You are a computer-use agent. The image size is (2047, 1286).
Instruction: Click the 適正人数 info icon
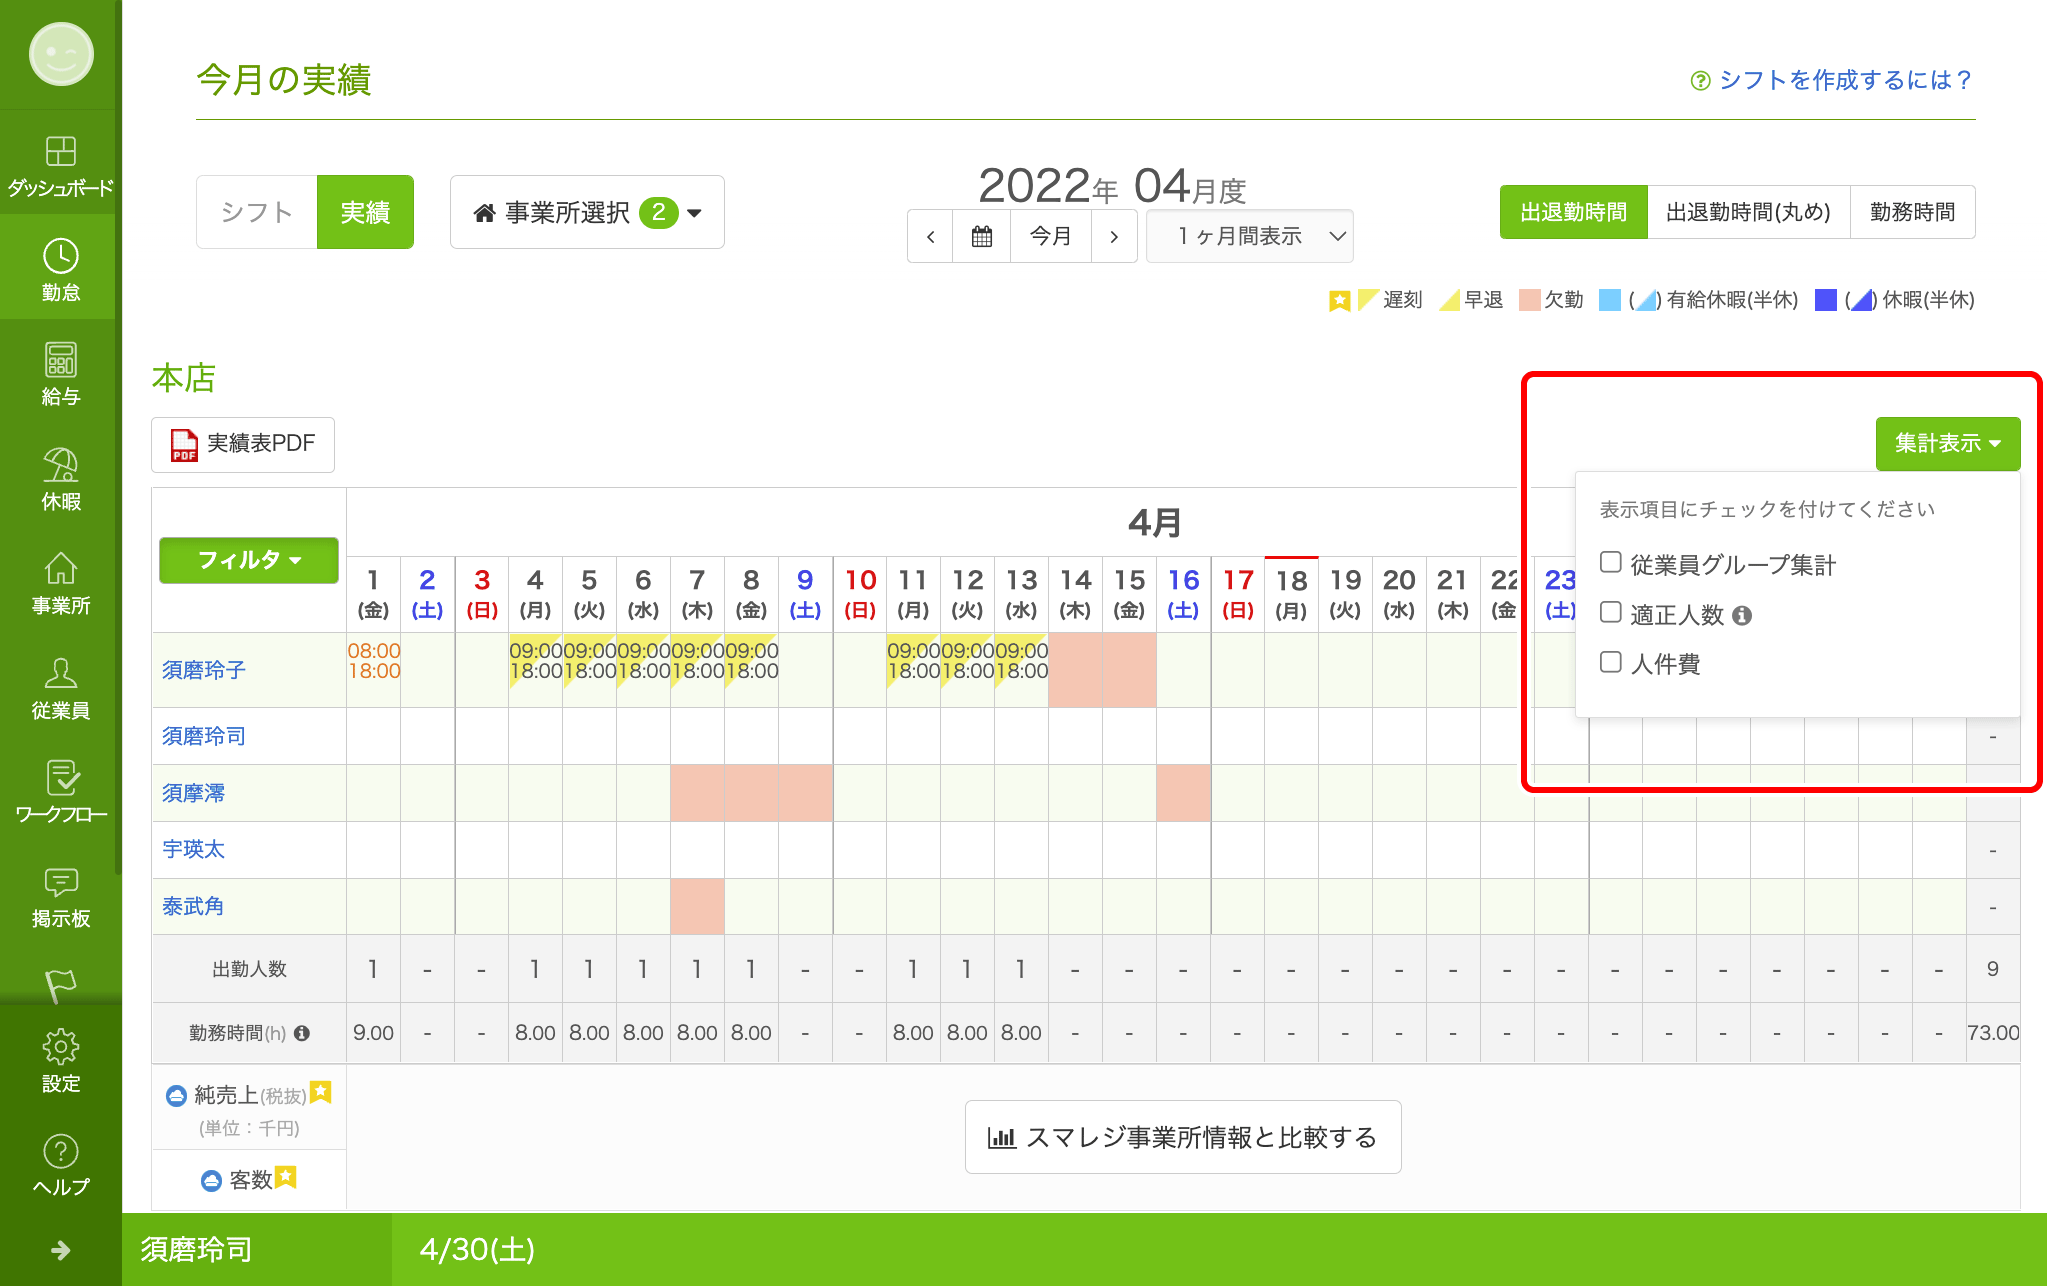pos(1742,615)
